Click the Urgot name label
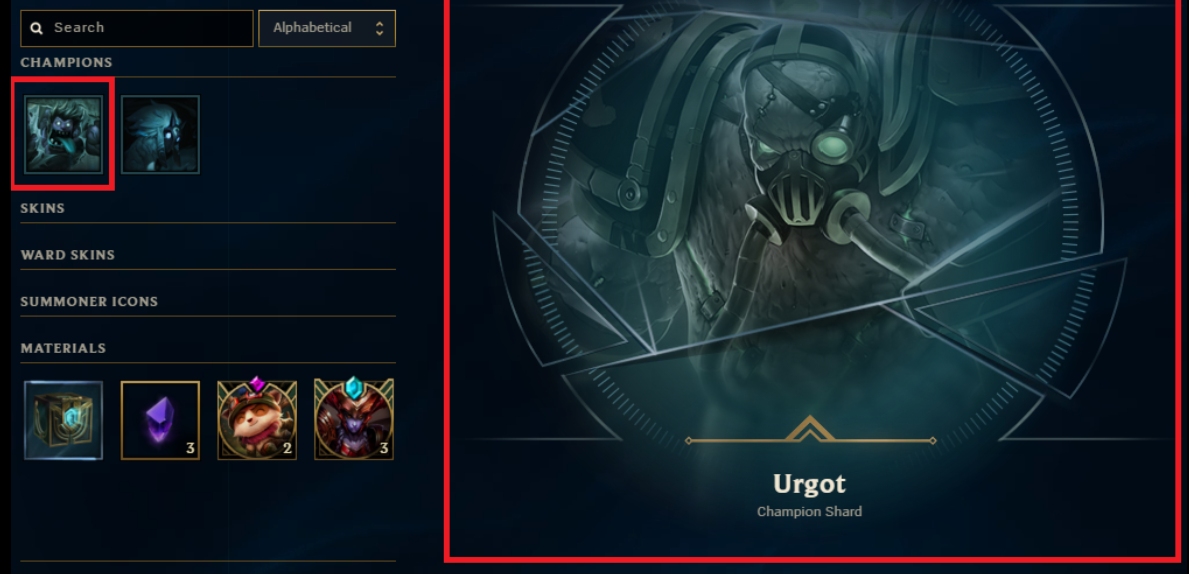Screen dimensions: 1189x574 (x=809, y=484)
